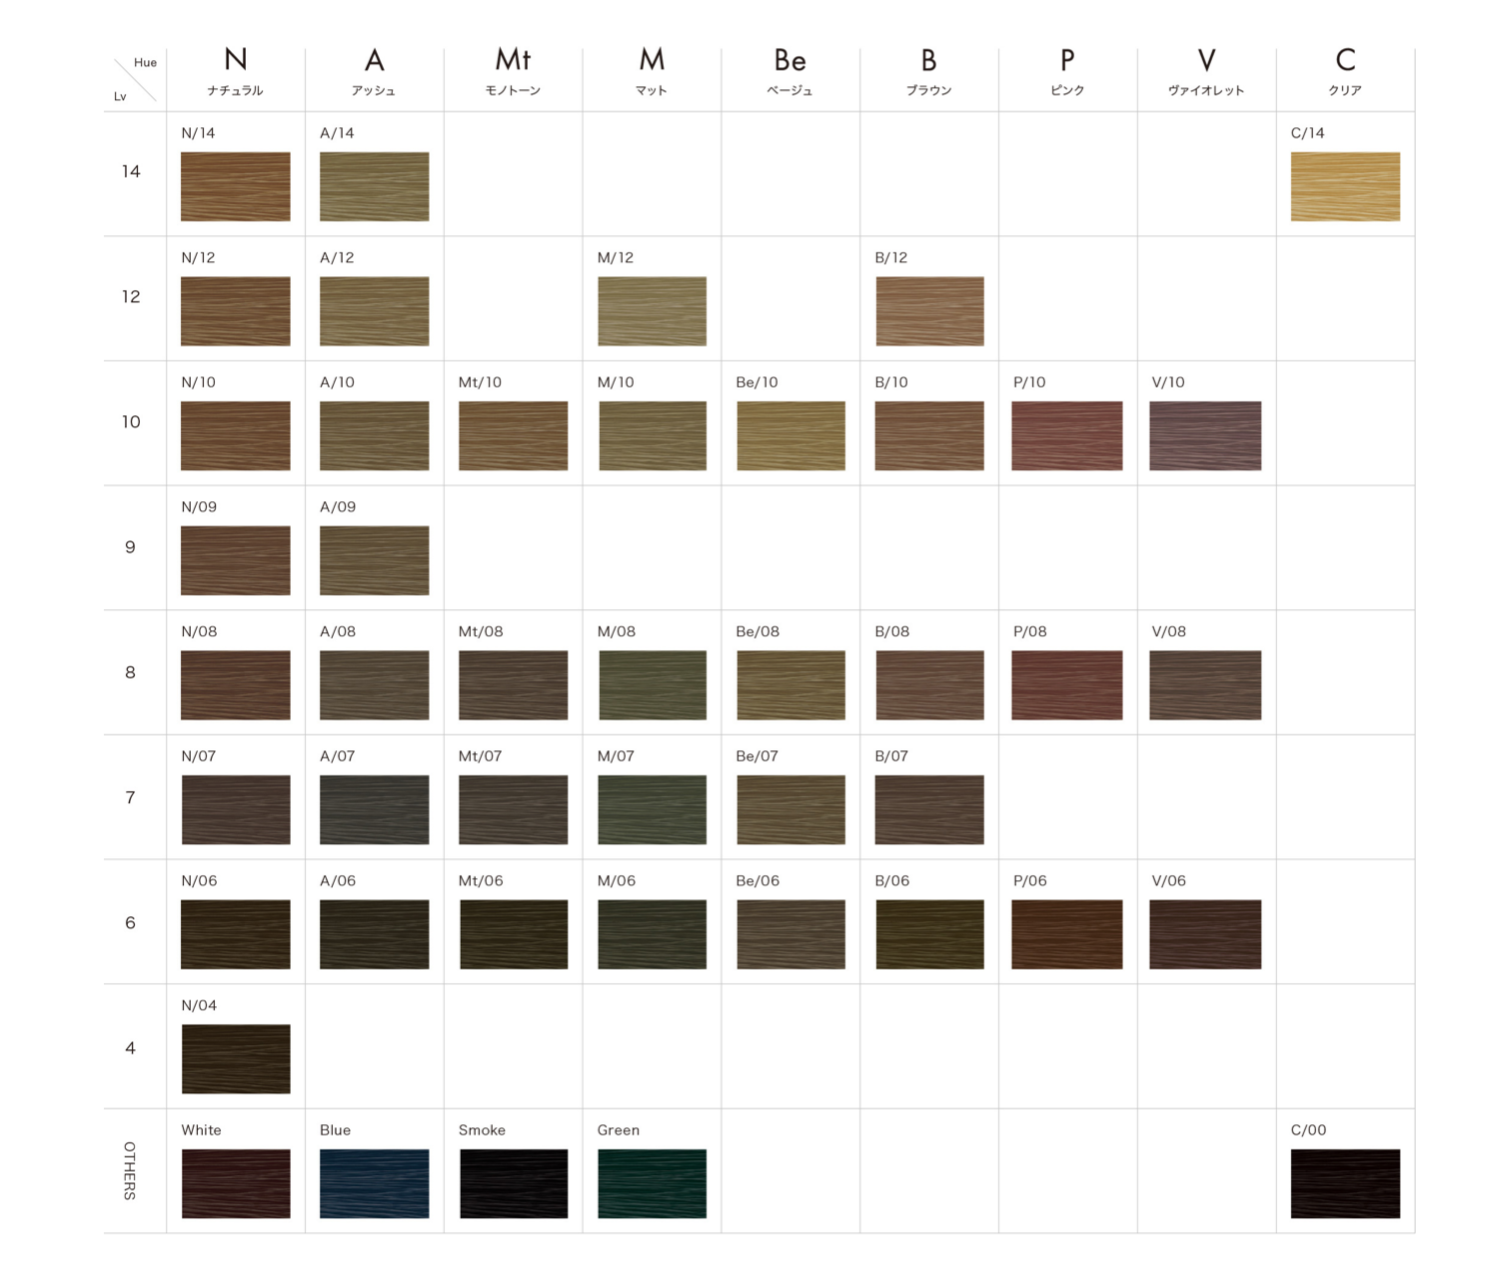Select the White swatch in Others row

coord(235,1184)
